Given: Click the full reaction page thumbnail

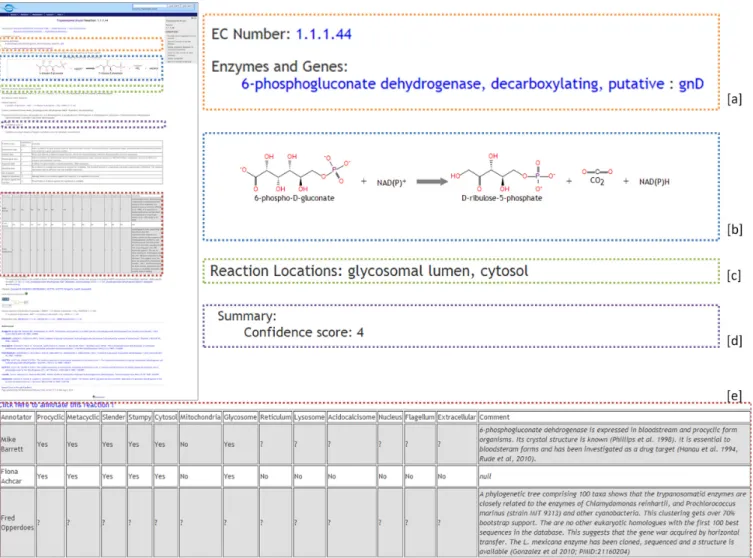Looking at the screenshot, I should click(99, 201).
